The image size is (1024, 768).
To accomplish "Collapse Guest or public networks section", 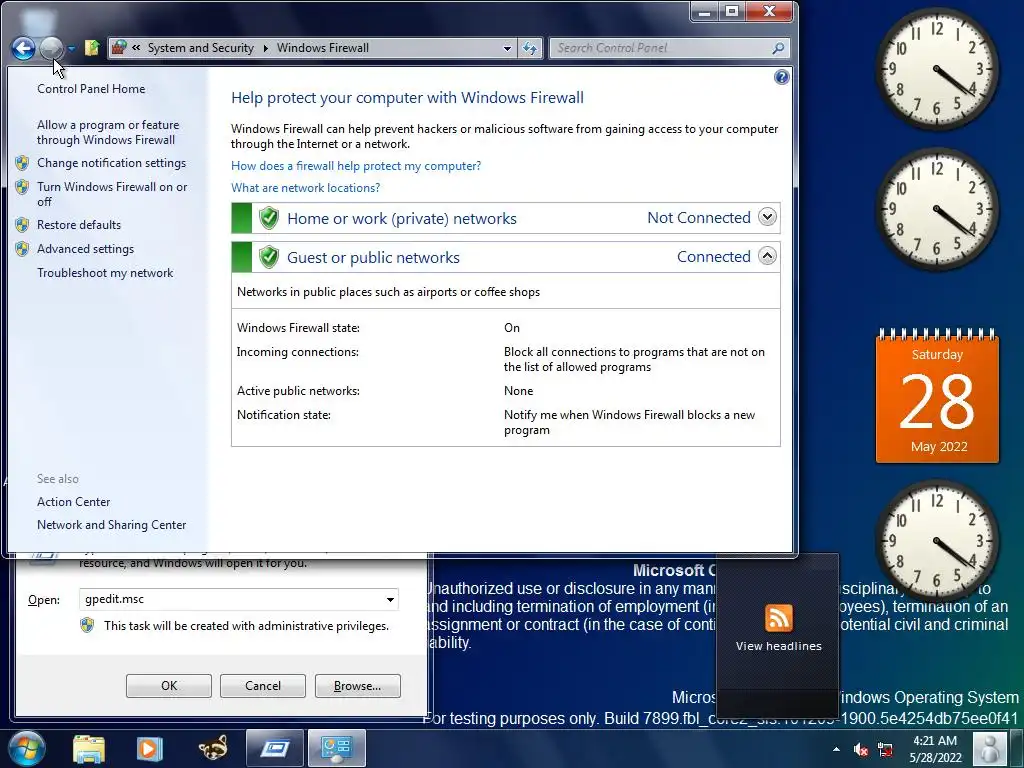I will pyautogui.click(x=767, y=256).
